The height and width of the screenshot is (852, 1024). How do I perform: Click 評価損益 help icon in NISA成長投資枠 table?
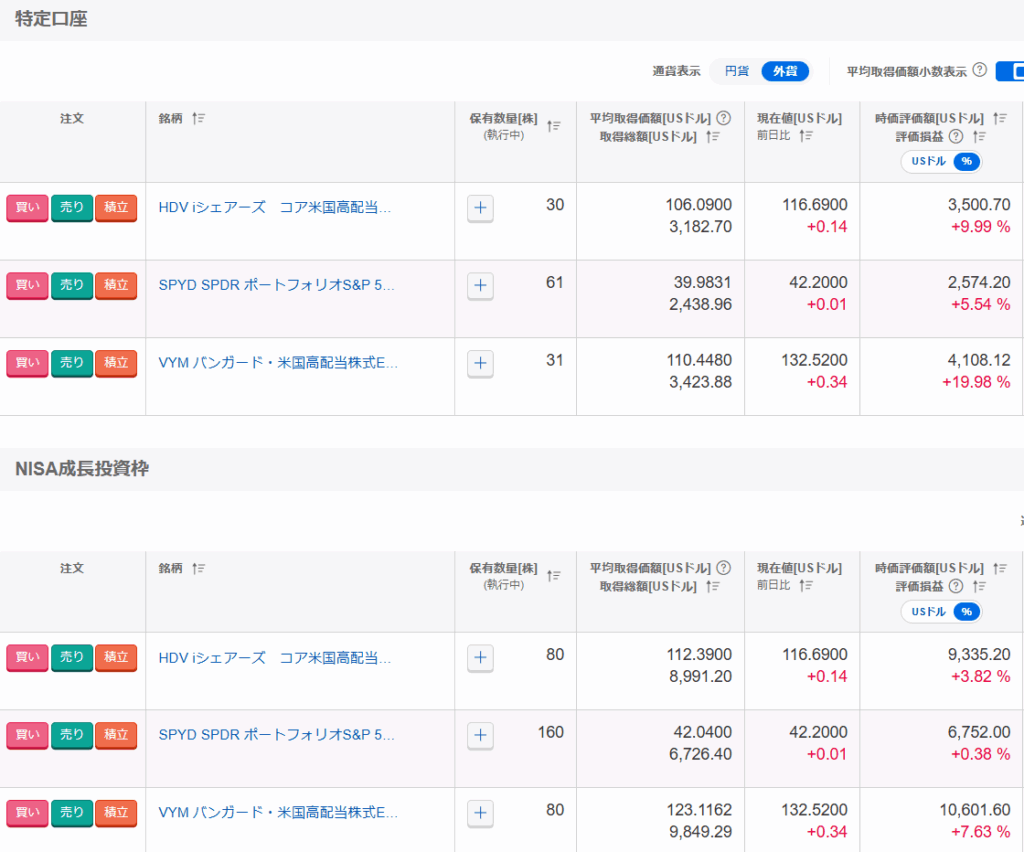pyautogui.click(x=955, y=586)
